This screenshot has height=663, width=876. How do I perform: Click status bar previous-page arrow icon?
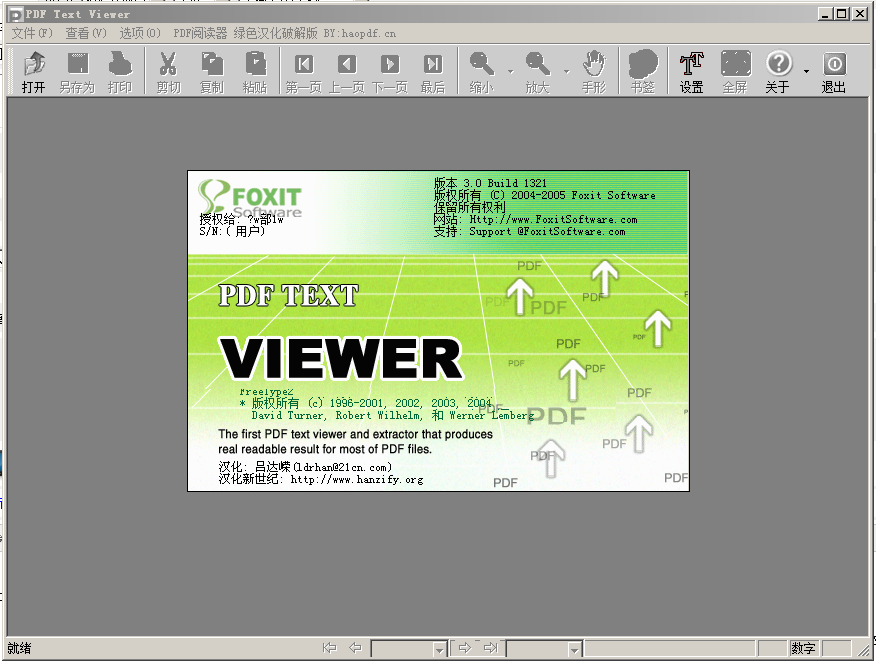[x=355, y=648]
